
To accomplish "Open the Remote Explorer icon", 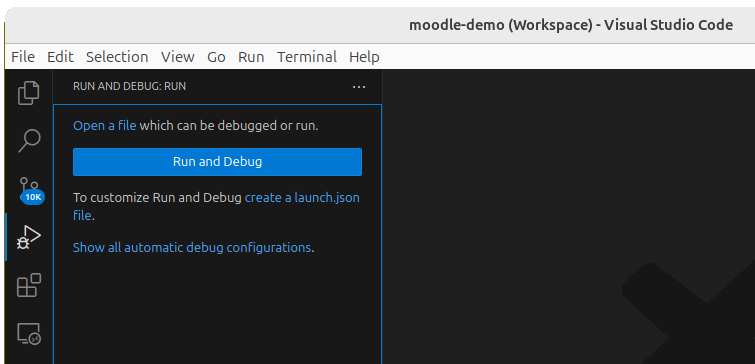I will pos(29,334).
